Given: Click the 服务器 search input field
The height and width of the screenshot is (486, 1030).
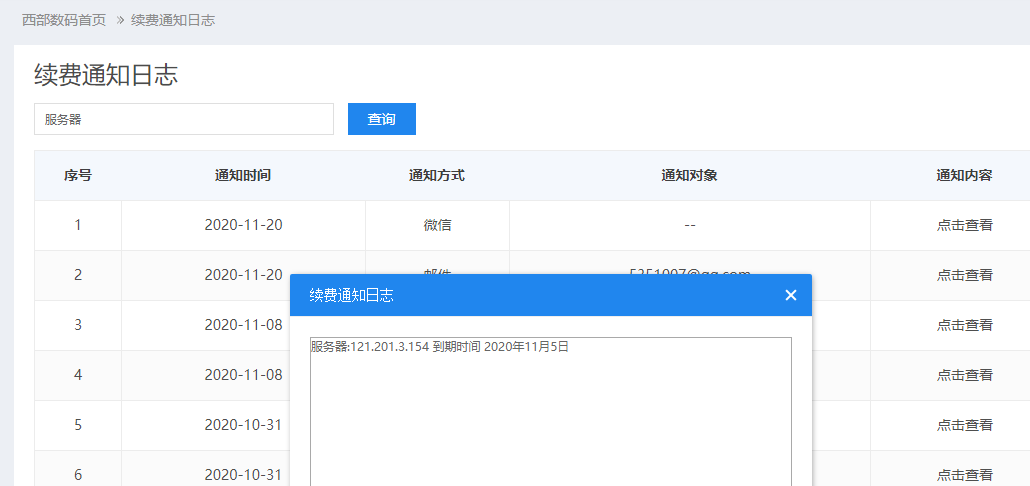Looking at the screenshot, I should (x=184, y=119).
